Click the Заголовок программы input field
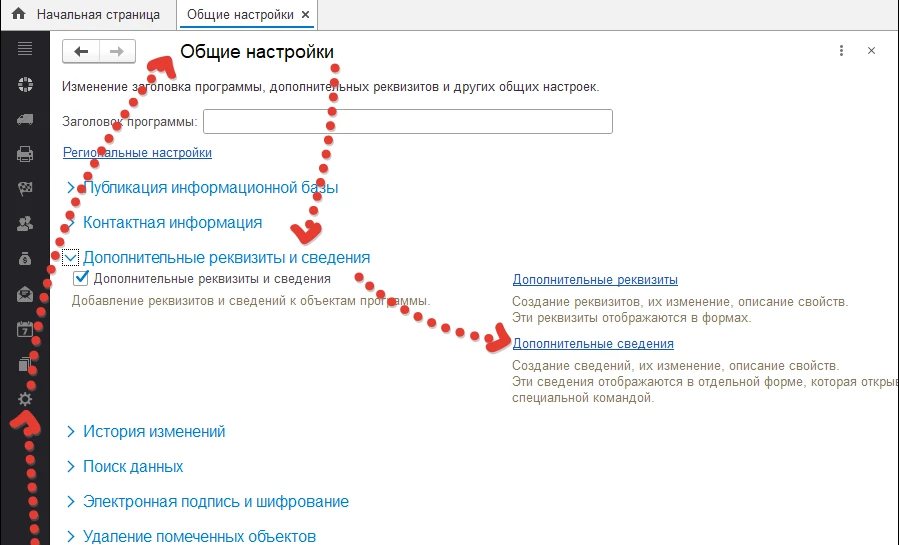Image resolution: width=899 pixels, height=545 pixels. 407,122
